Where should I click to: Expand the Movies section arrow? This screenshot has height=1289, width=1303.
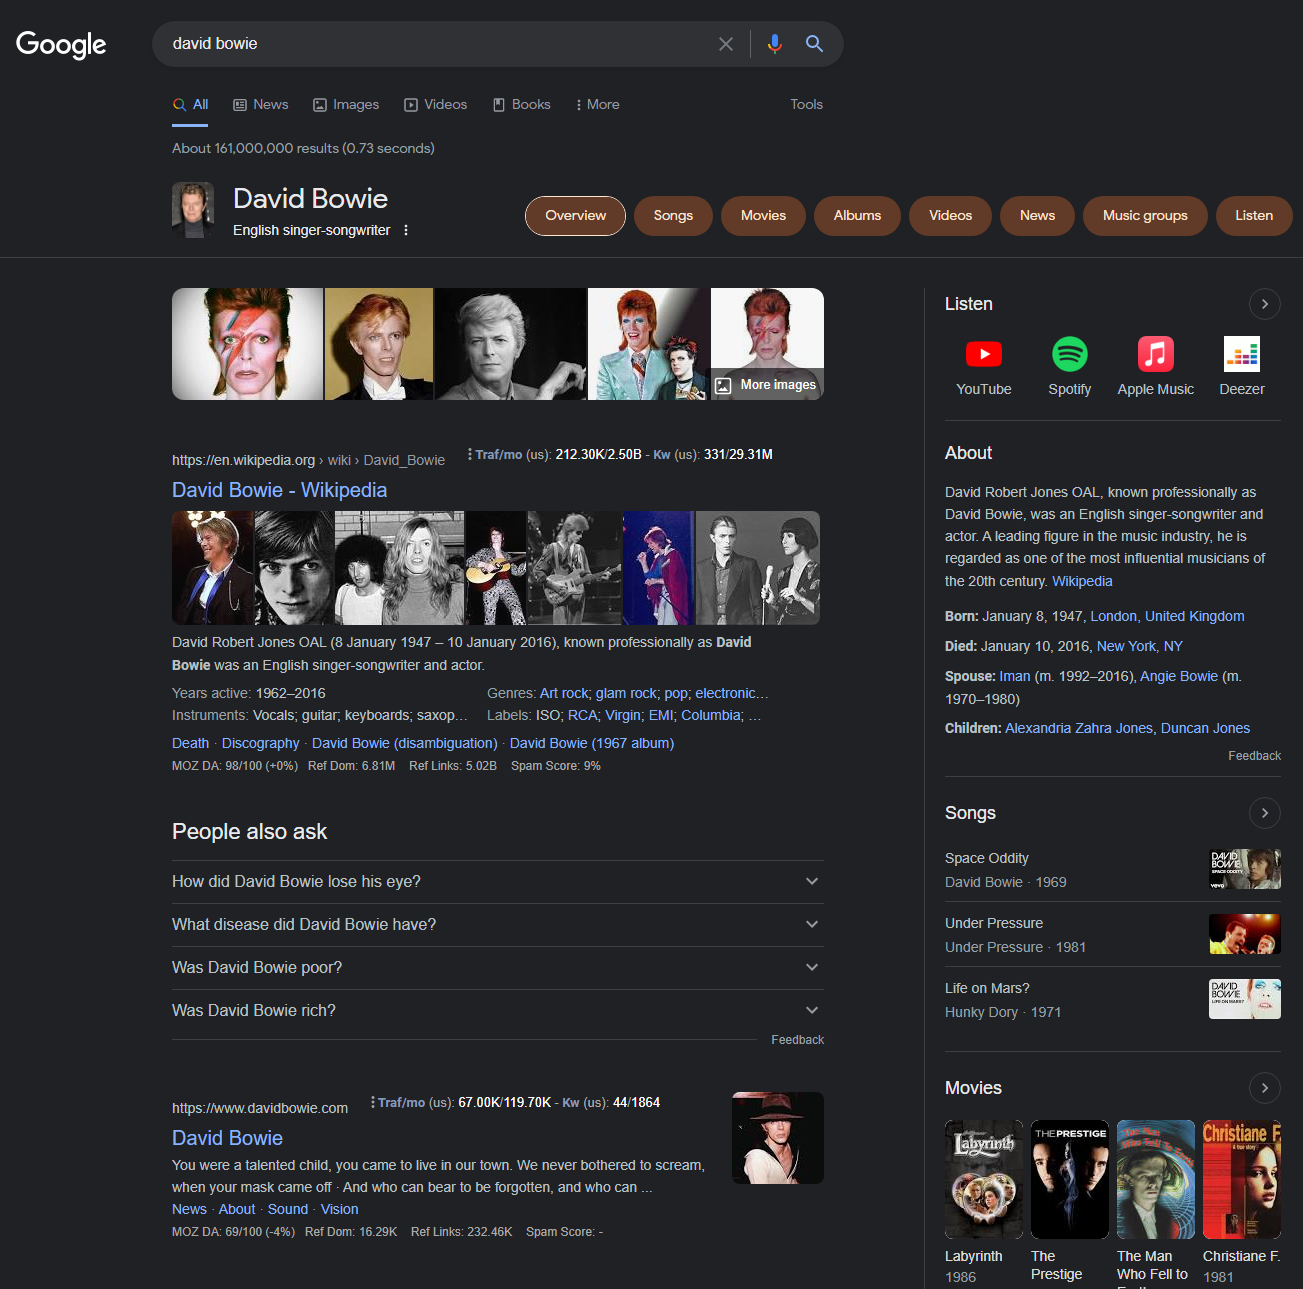(x=1265, y=1088)
